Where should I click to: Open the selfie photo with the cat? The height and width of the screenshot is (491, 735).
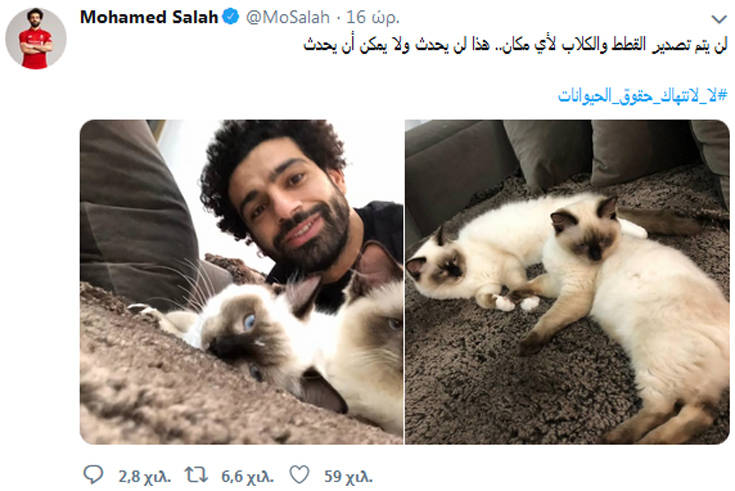[241, 282]
